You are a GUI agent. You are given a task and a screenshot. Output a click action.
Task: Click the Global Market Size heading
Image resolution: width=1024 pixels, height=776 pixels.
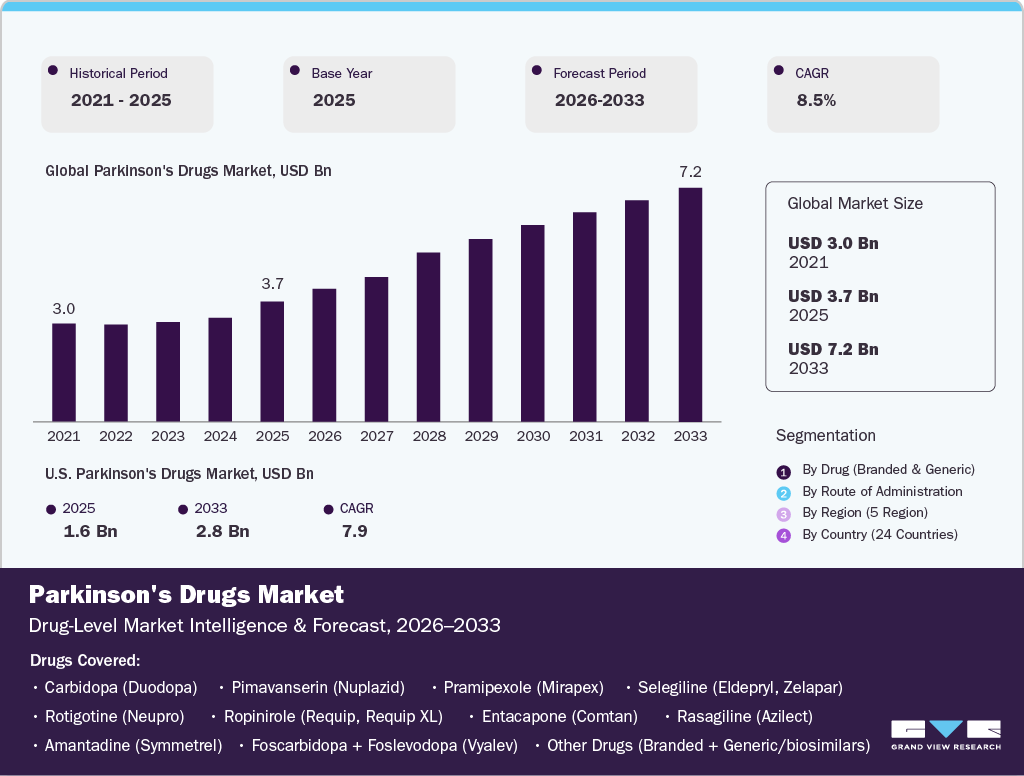point(855,203)
